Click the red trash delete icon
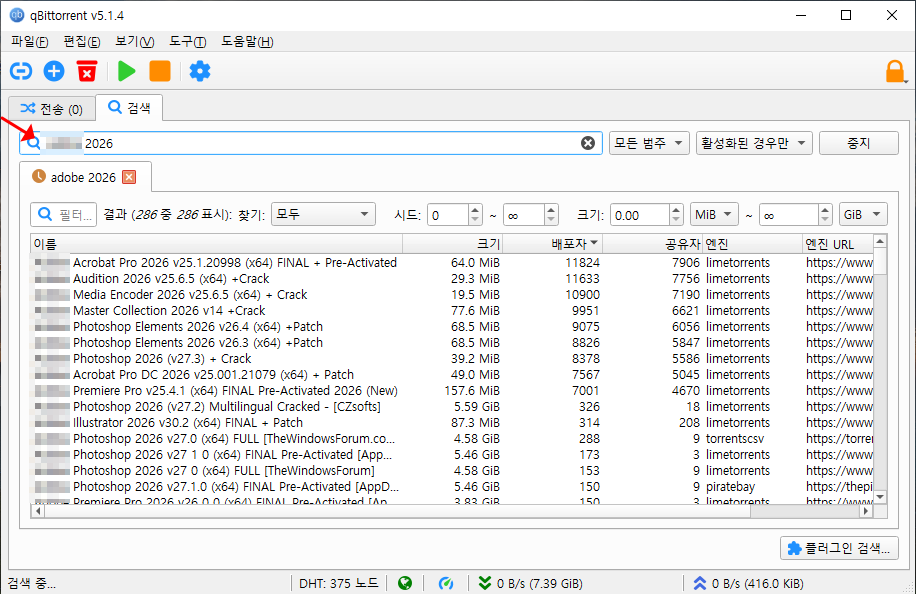 click(x=87, y=71)
